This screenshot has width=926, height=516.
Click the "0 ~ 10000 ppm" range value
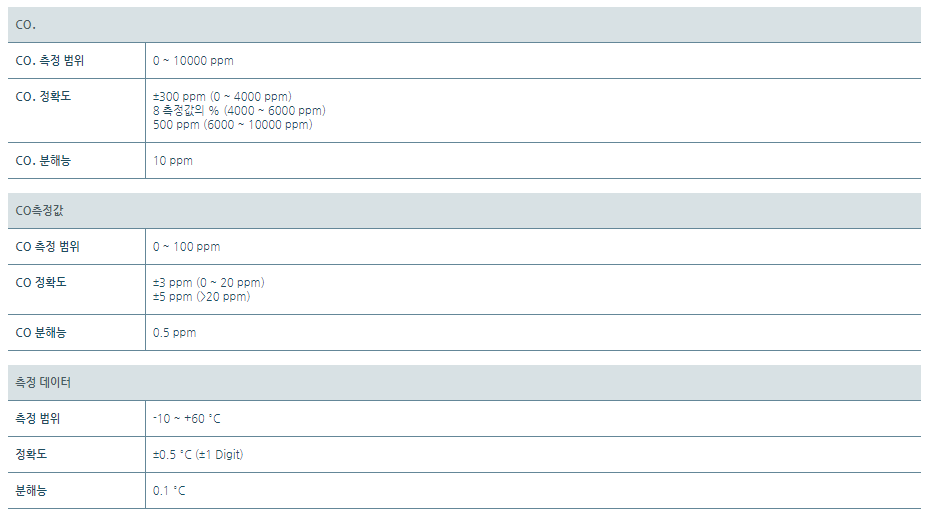pyautogui.click(x=193, y=61)
